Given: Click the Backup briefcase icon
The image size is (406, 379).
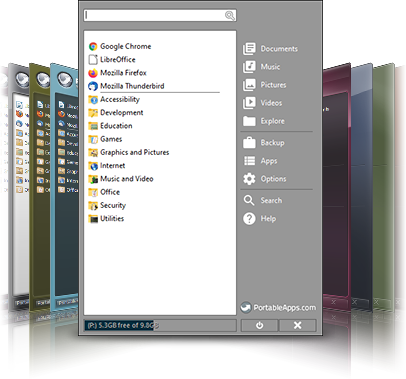Looking at the screenshot, I should click(x=249, y=143).
